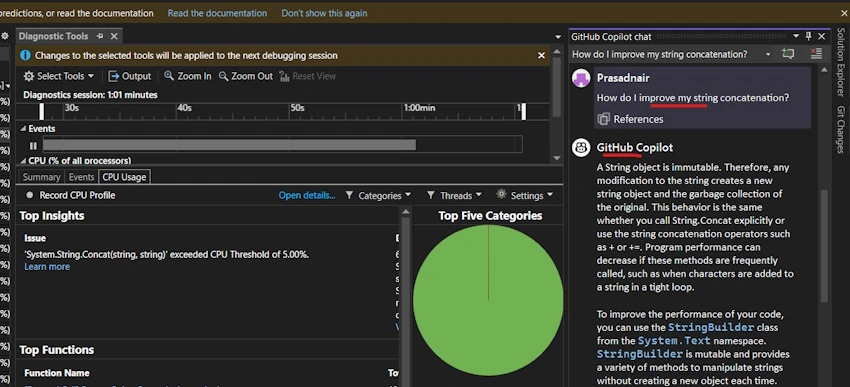Switch to the Events tab
This screenshot has width=850, height=387.
click(x=81, y=177)
